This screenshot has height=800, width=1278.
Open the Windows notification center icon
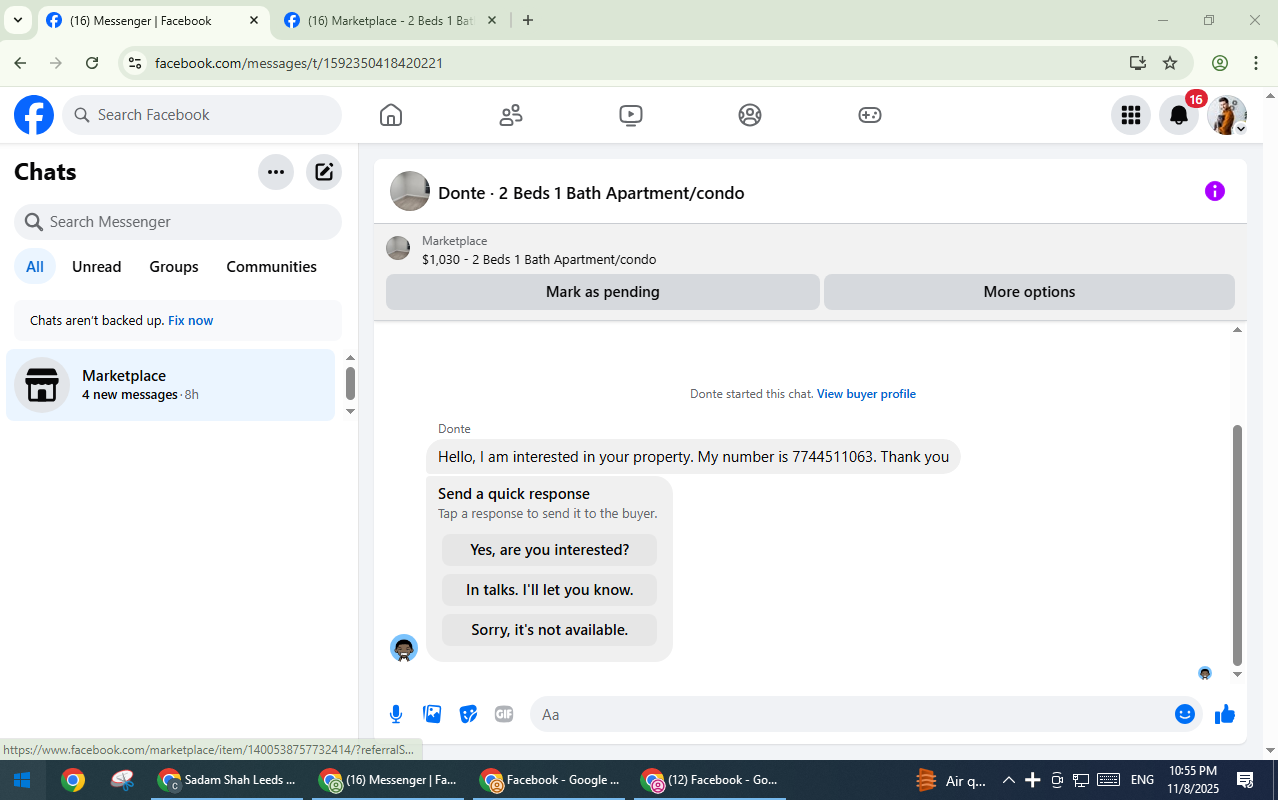pyautogui.click(x=1245, y=780)
